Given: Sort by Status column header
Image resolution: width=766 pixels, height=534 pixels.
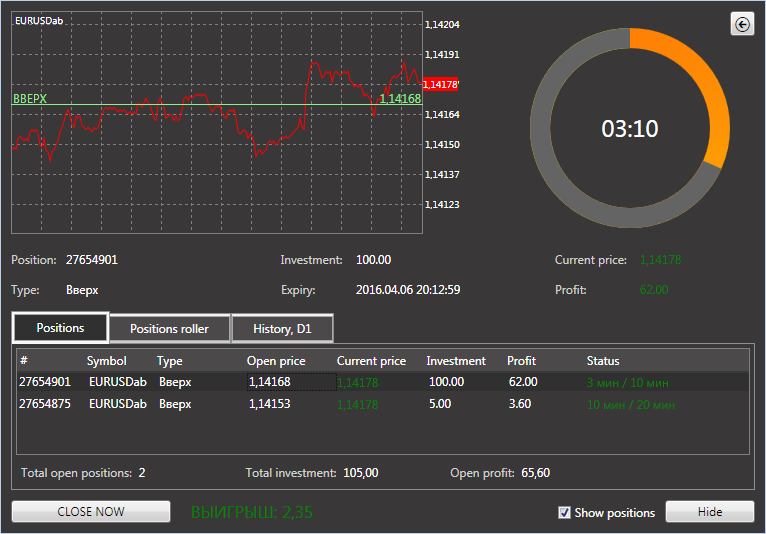Looking at the screenshot, I should pyautogui.click(x=603, y=361).
